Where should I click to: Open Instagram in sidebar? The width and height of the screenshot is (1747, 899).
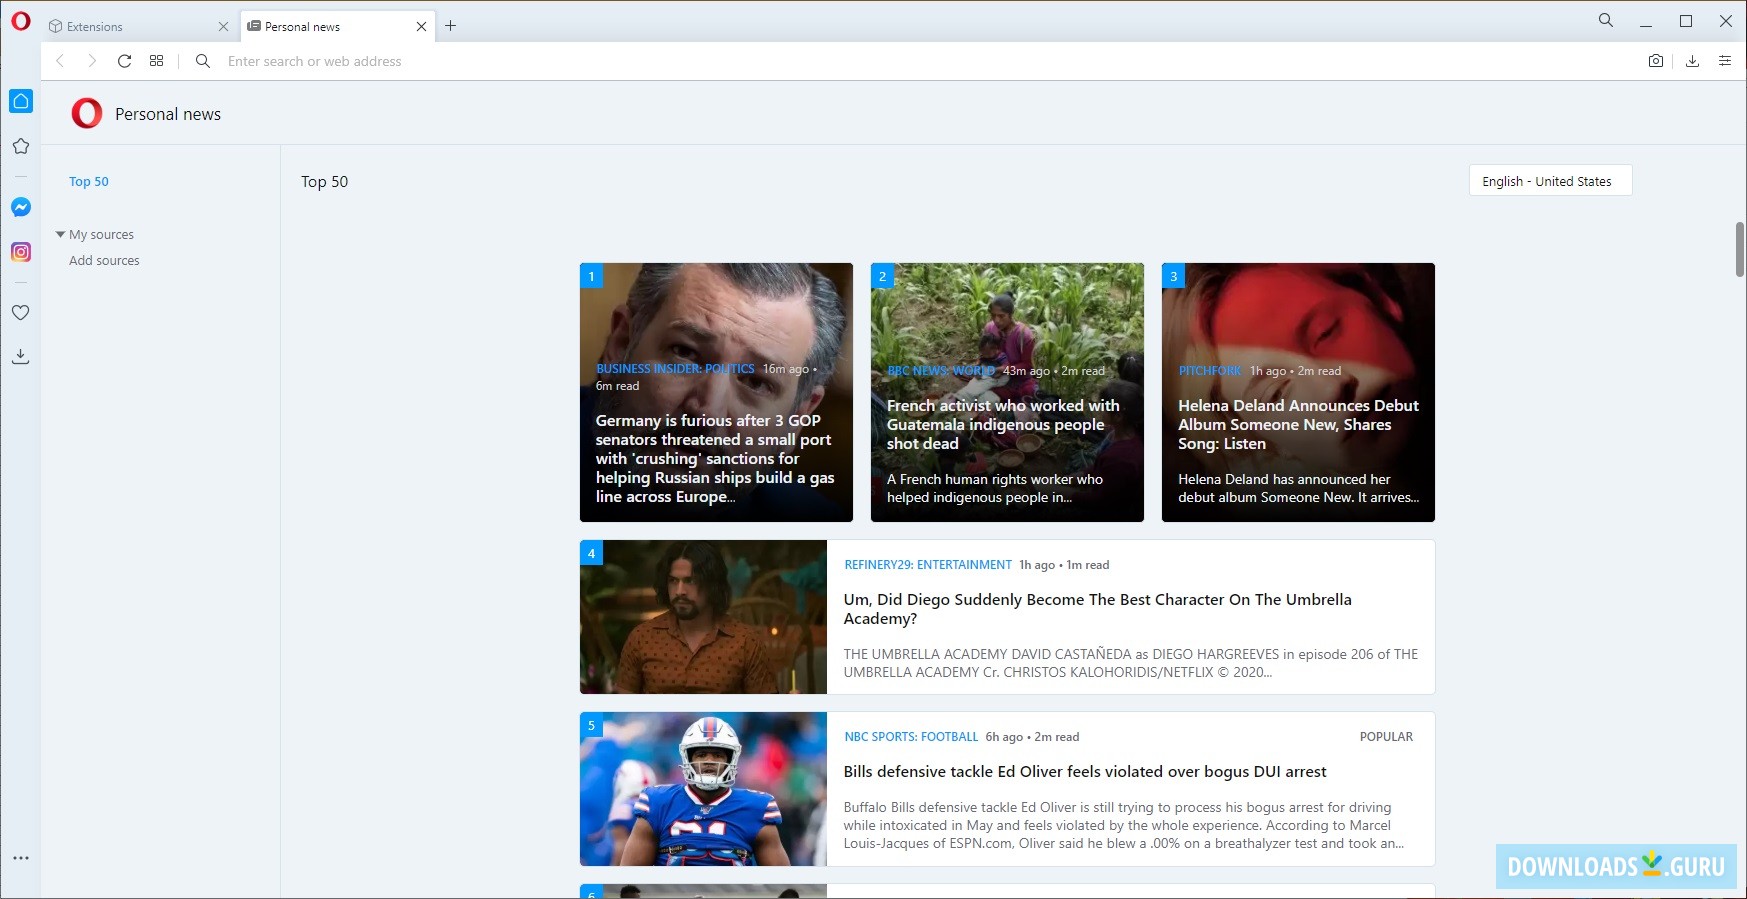click(x=21, y=252)
